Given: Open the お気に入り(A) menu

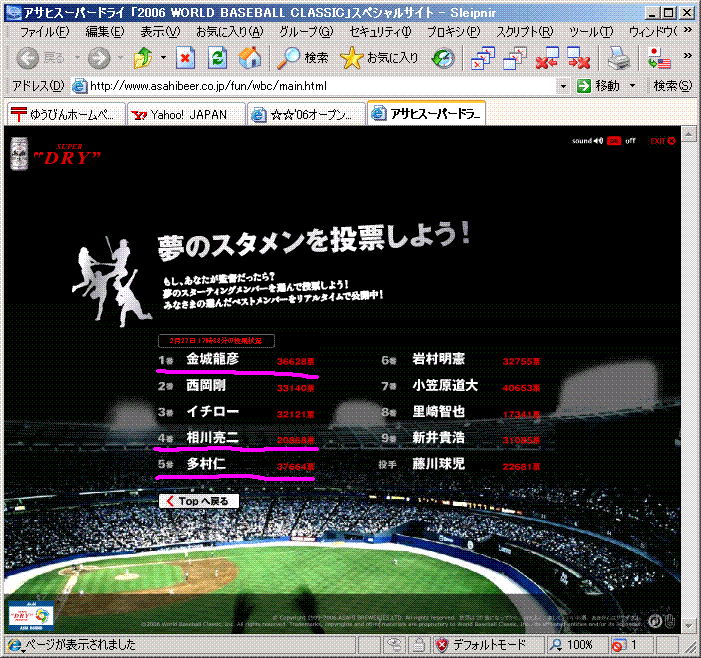Looking at the screenshot, I should (x=230, y=32).
